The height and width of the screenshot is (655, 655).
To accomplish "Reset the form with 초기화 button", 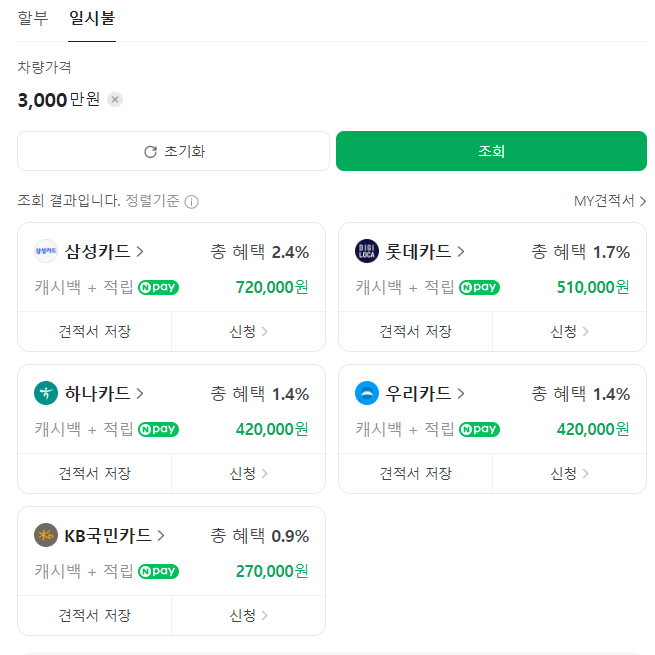I will coord(173,151).
